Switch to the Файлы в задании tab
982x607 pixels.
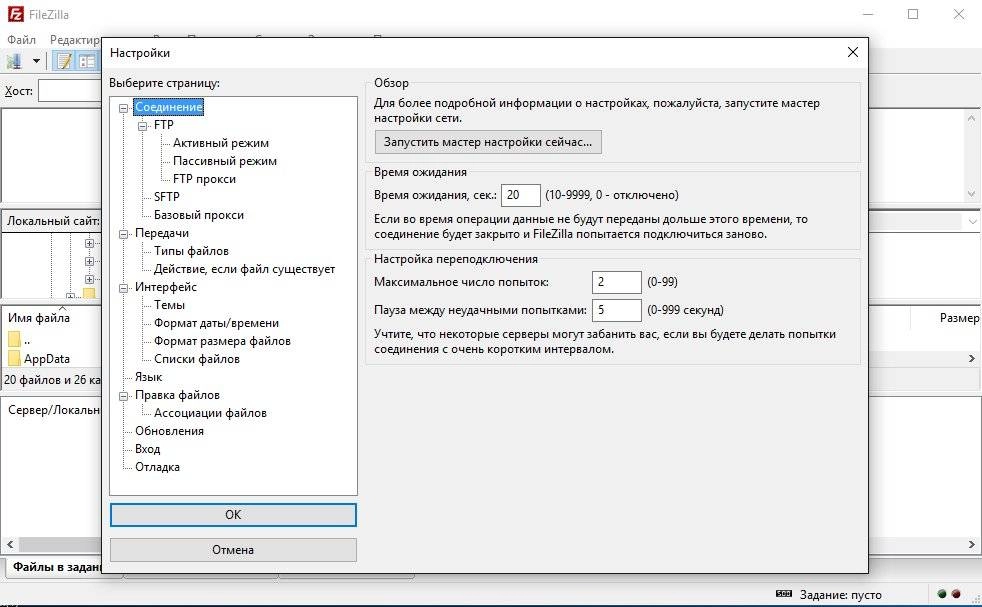pyautogui.click(x=56, y=567)
